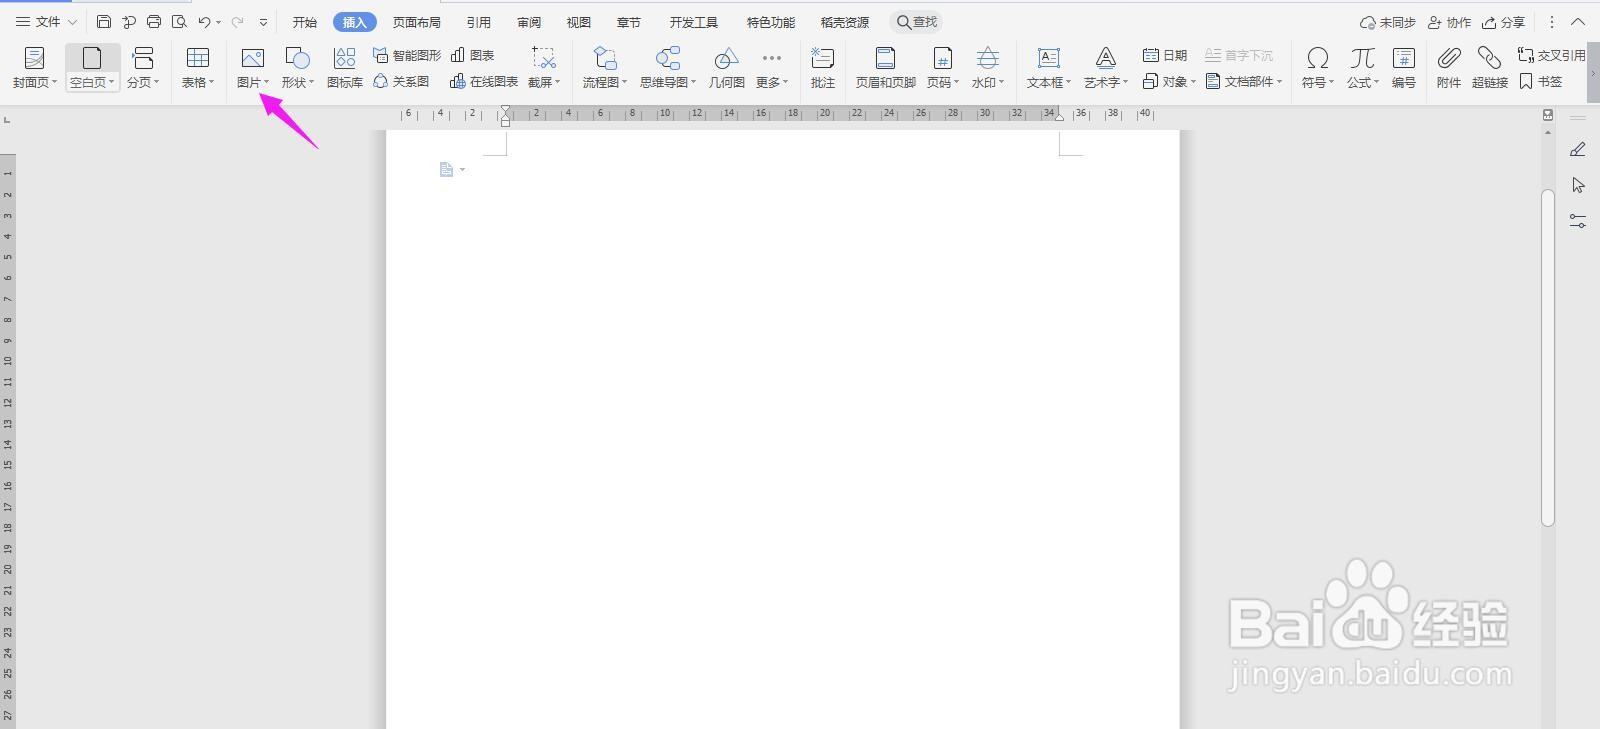1600x729 pixels.
Task: Open the 特色功能 tab
Action: 771,22
